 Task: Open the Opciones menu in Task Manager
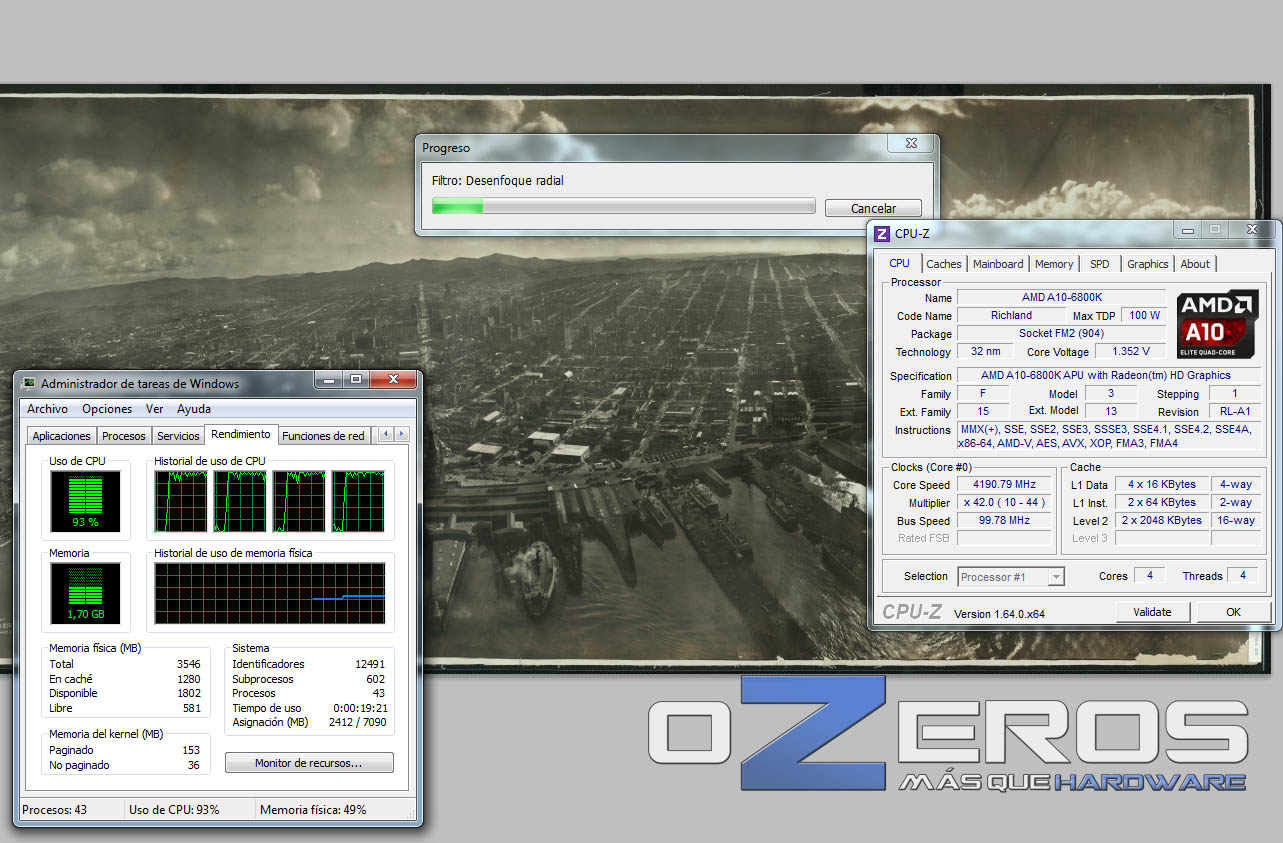tap(107, 409)
